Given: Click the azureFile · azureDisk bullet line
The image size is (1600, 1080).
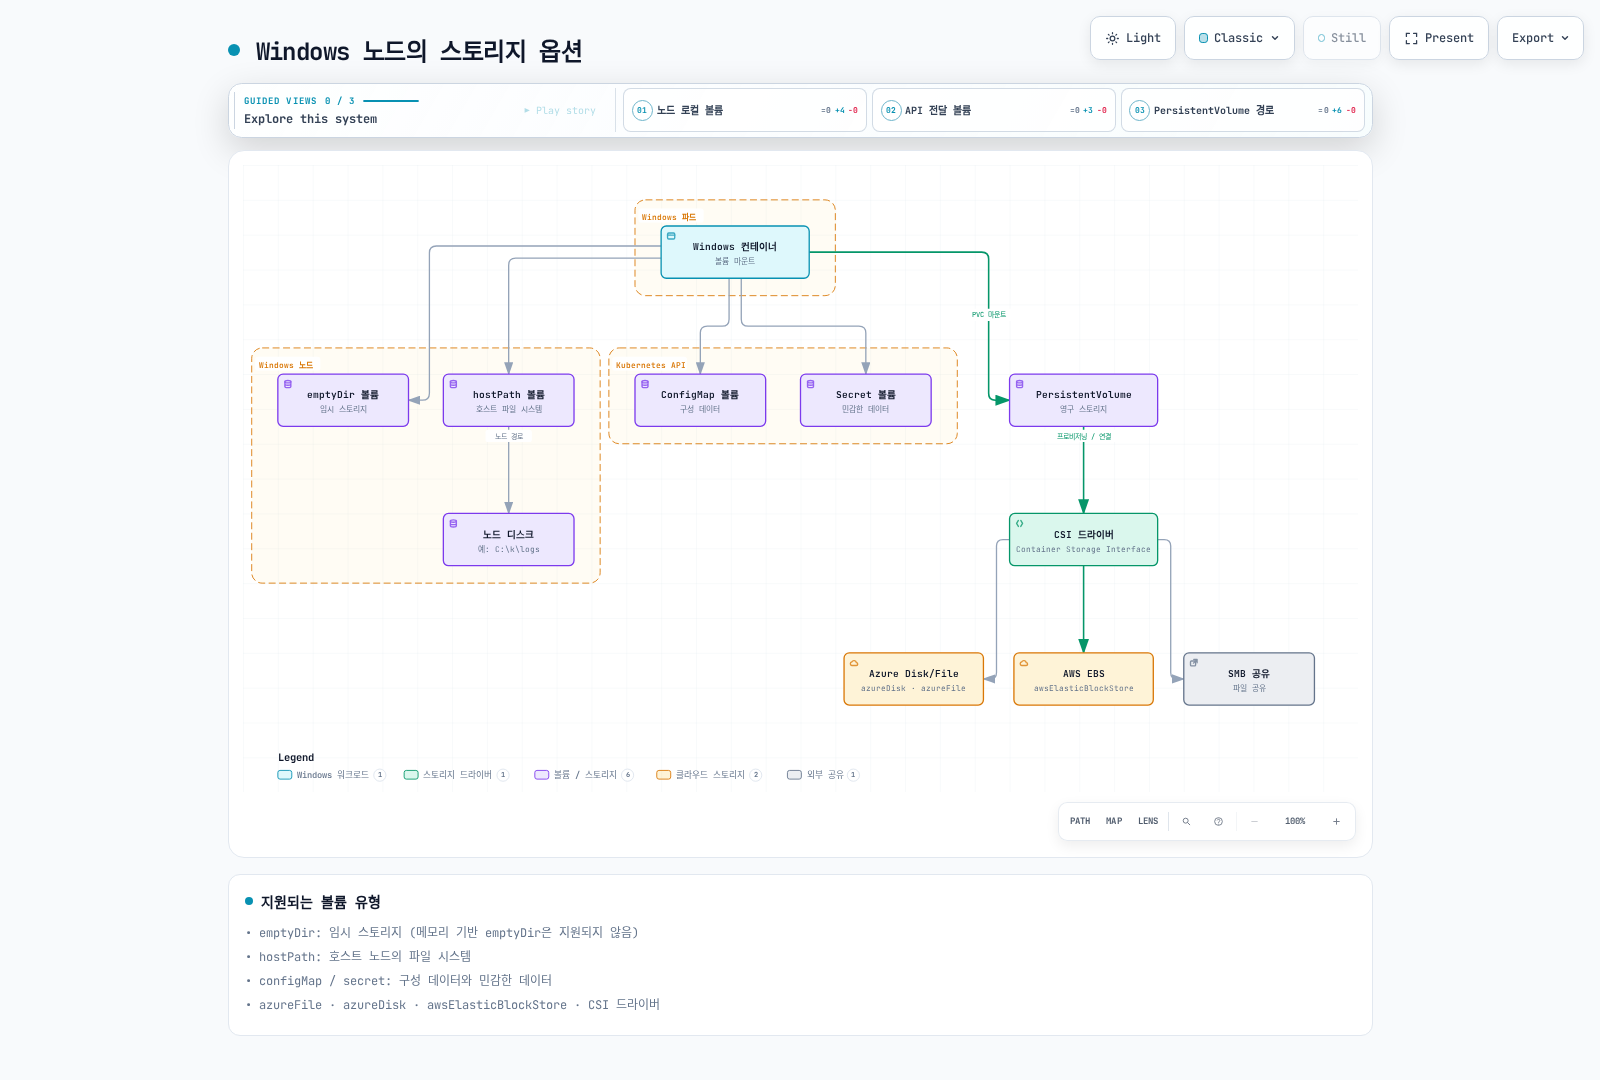Looking at the screenshot, I should 459,1004.
